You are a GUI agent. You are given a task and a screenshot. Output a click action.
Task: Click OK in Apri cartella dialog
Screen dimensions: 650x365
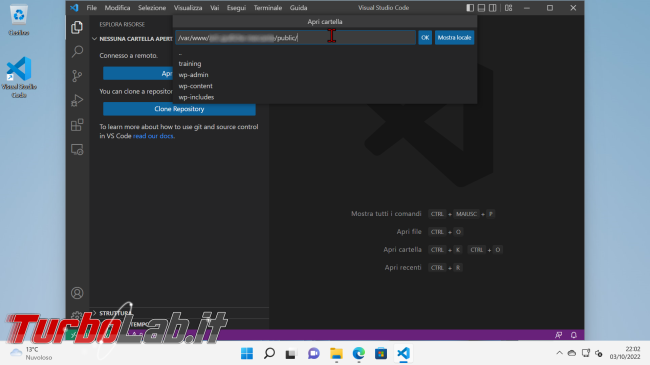(425, 38)
